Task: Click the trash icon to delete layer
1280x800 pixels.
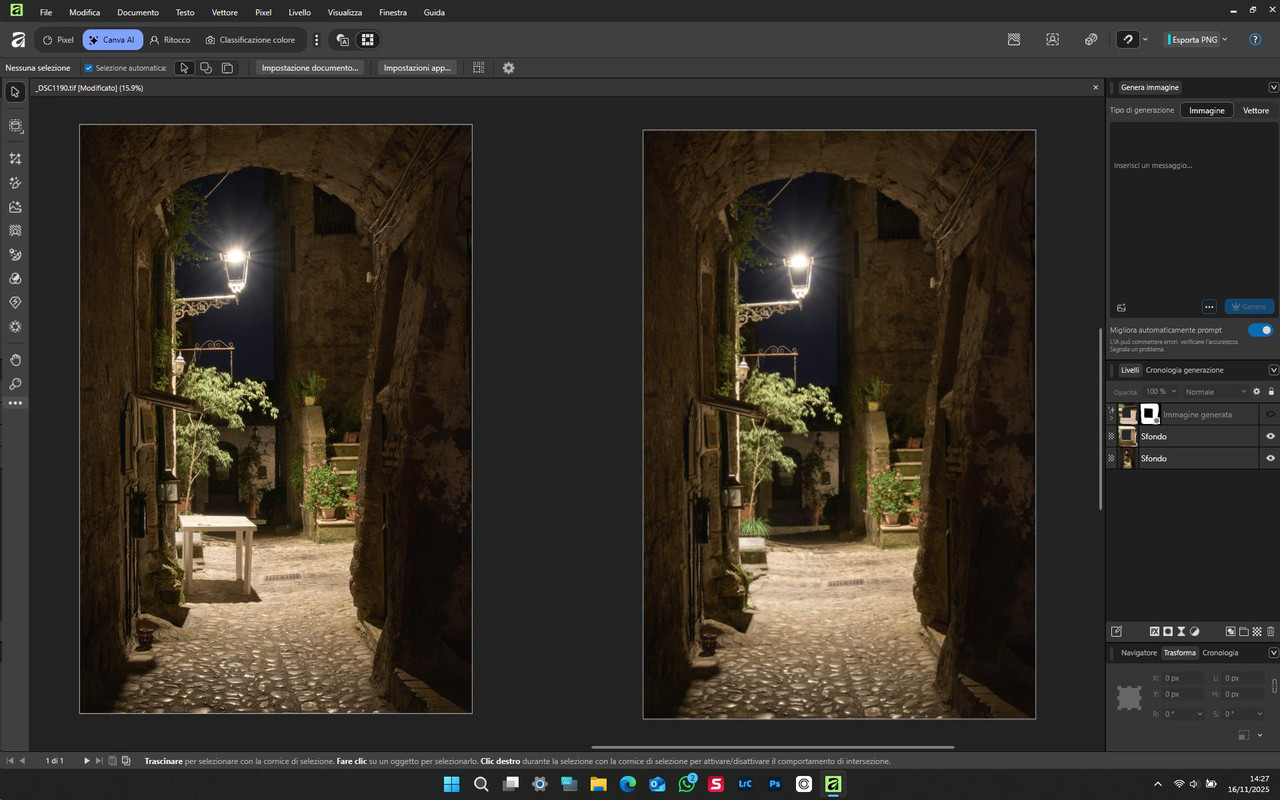Action: (x=1270, y=632)
